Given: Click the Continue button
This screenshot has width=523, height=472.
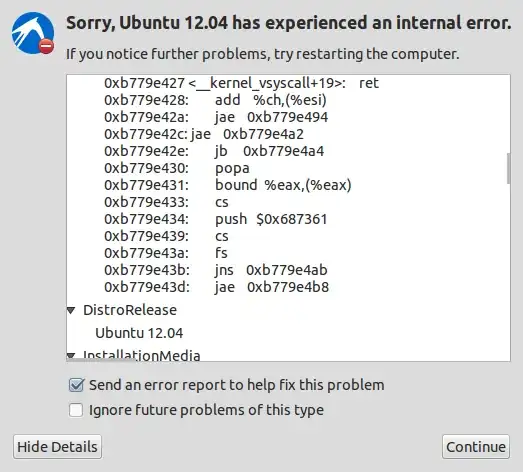Looking at the screenshot, I should (476, 447).
